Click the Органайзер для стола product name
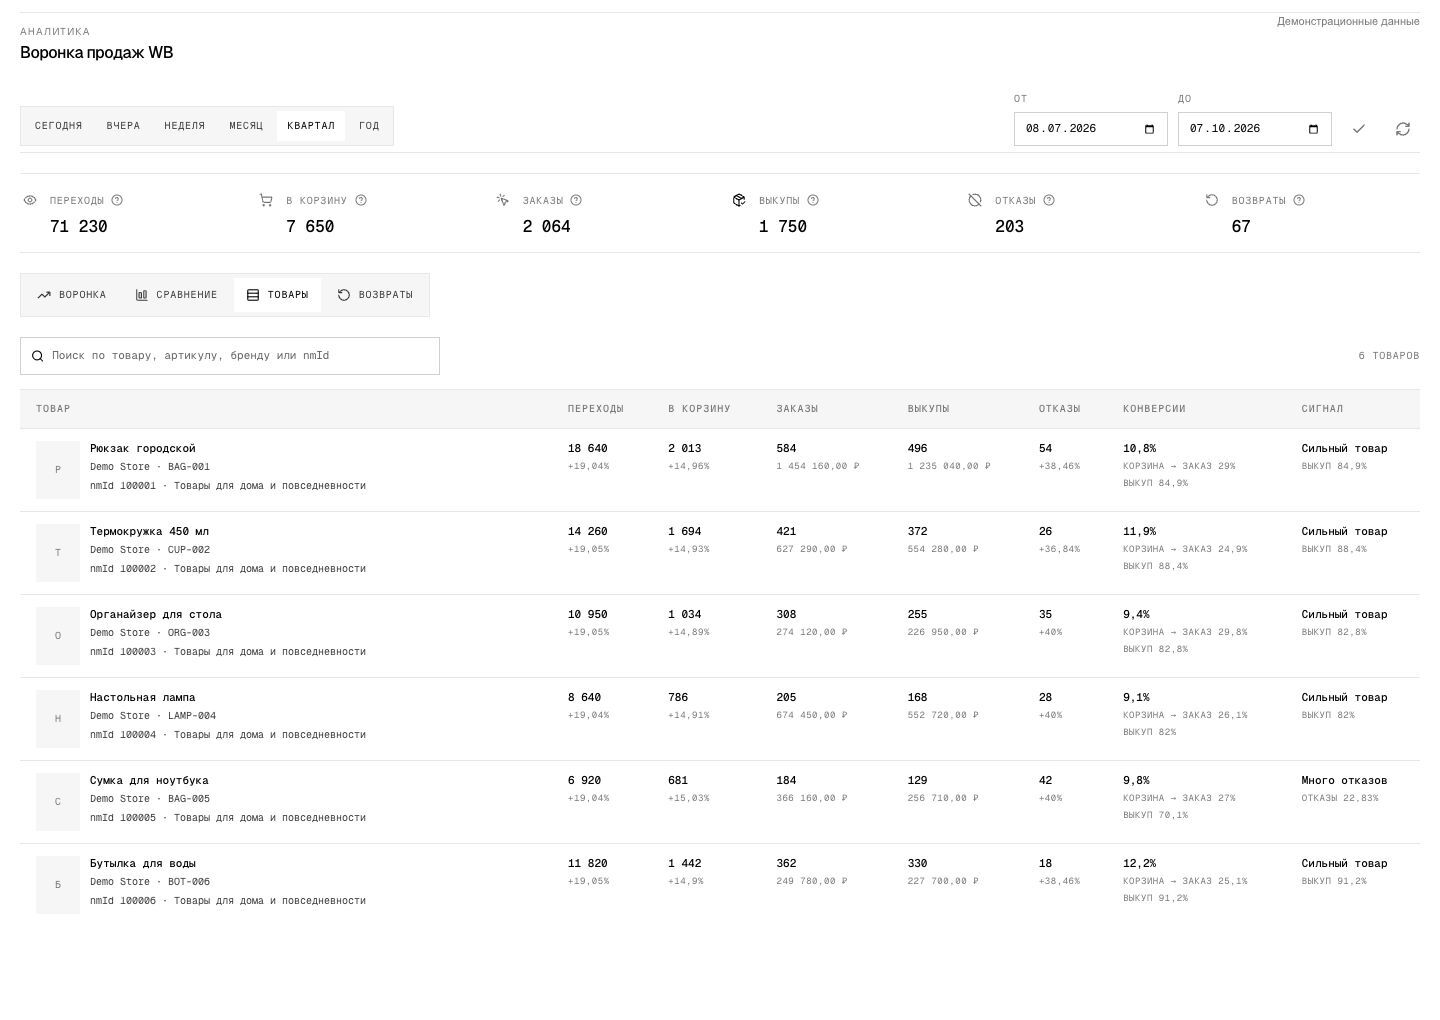This screenshot has width=1440, height=1020. pyautogui.click(x=156, y=615)
